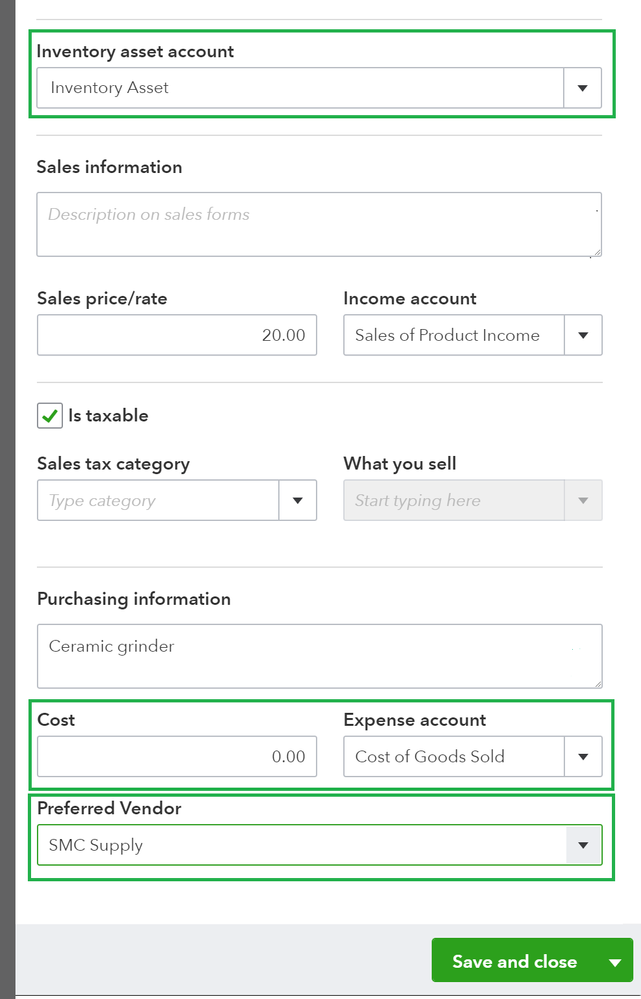Open the Inventory asset account dropdown arrow
The image size is (641, 999).
(582, 88)
